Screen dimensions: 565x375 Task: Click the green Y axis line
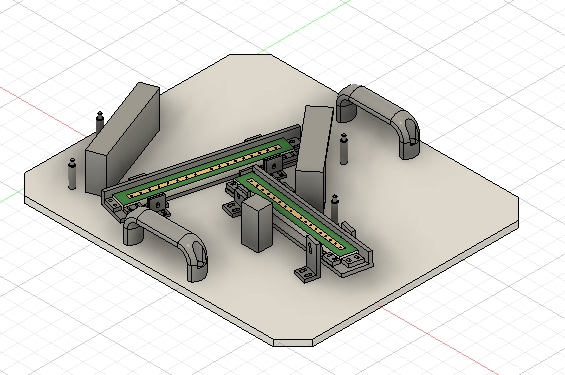pyautogui.click(x=306, y=26)
